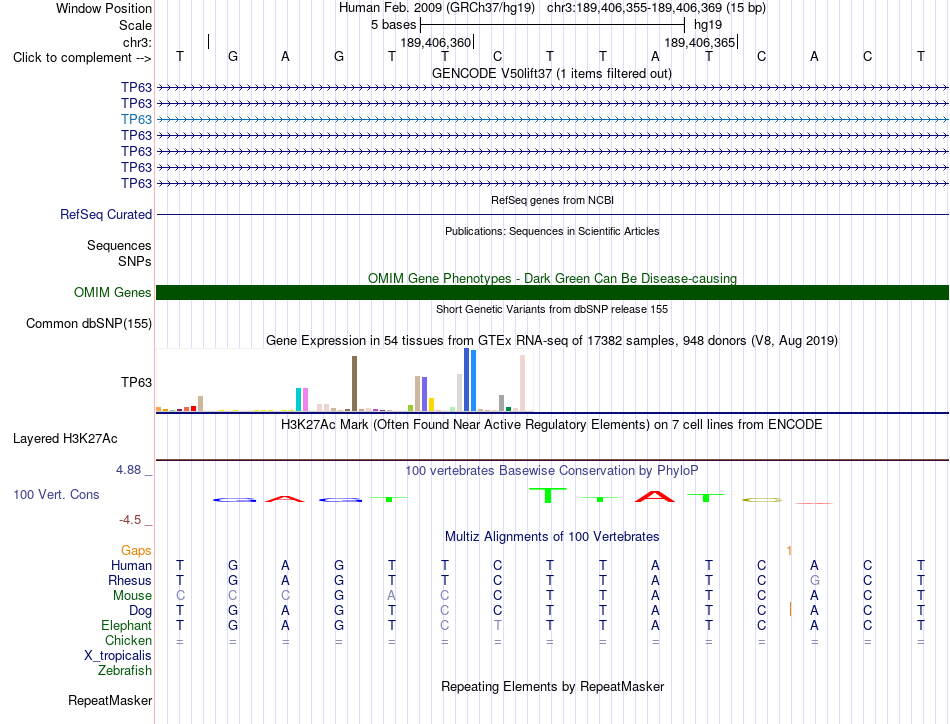
Task: Click the '5 bases' scale bar text
Action: point(394,25)
